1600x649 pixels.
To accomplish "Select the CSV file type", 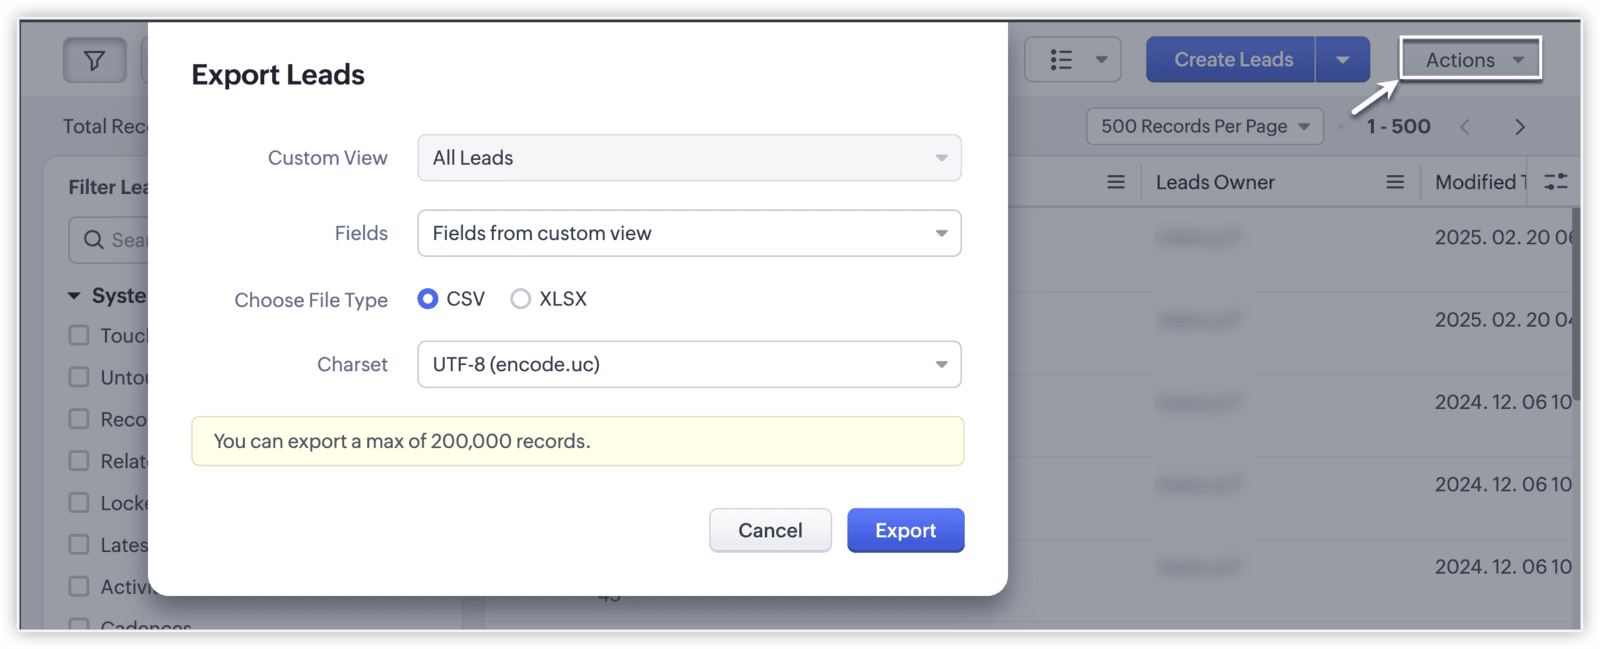I will pos(428,299).
